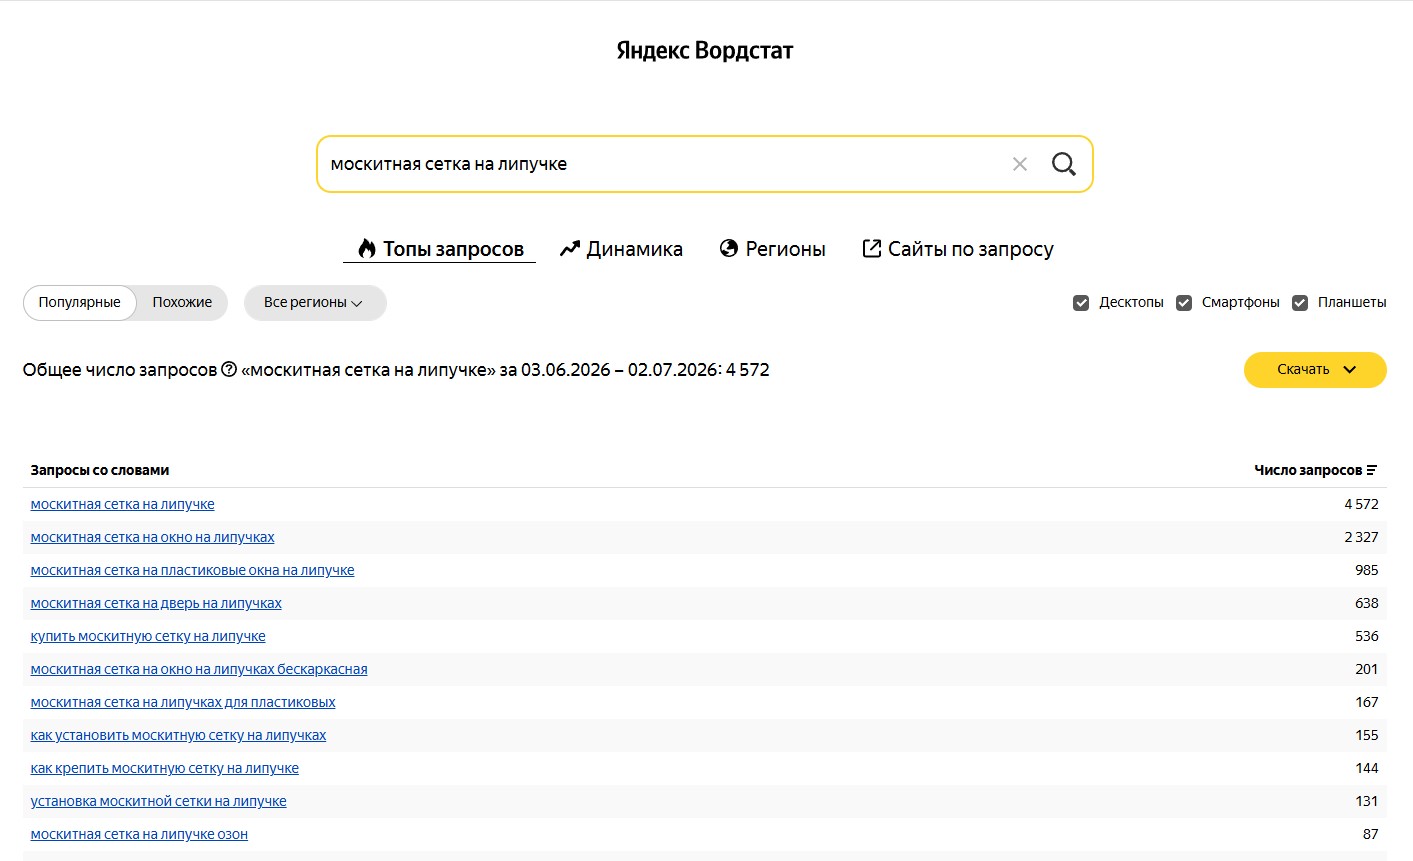The height and width of the screenshot is (861, 1413).
Task: Open the Все регионы dropdown
Action: [315, 303]
